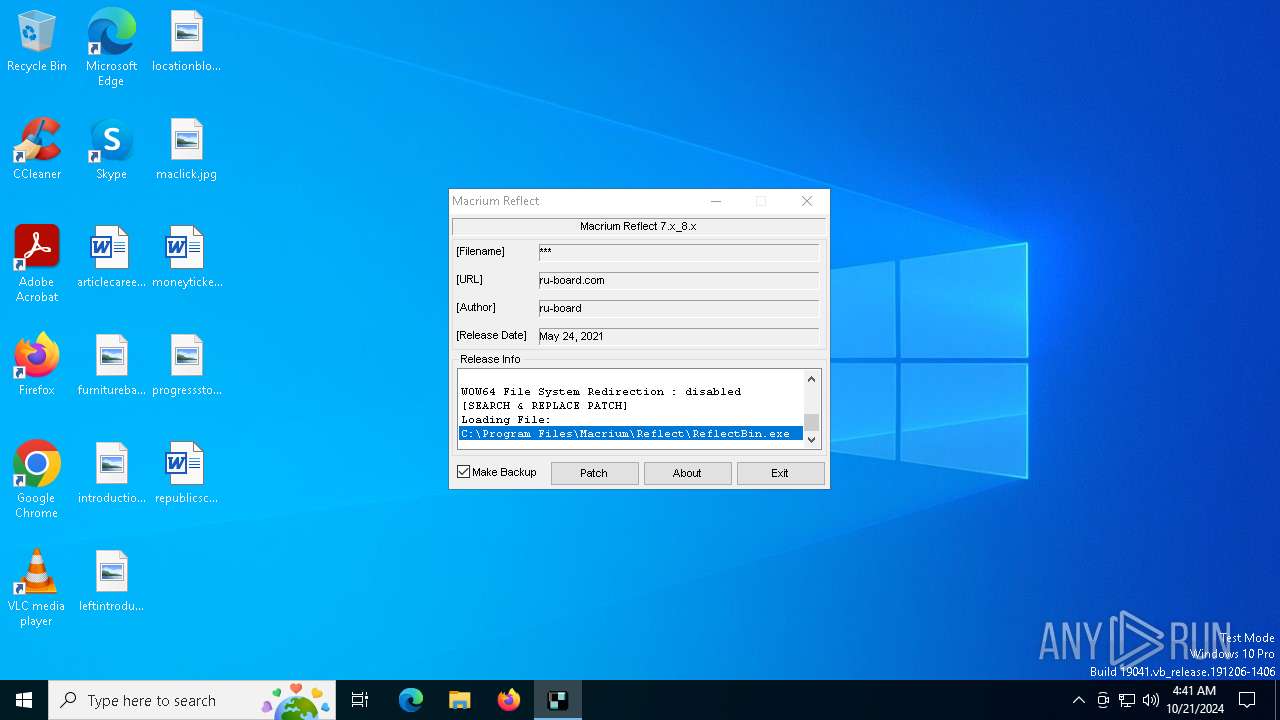Open the Action Center notifications icon

click(1247, 700)
